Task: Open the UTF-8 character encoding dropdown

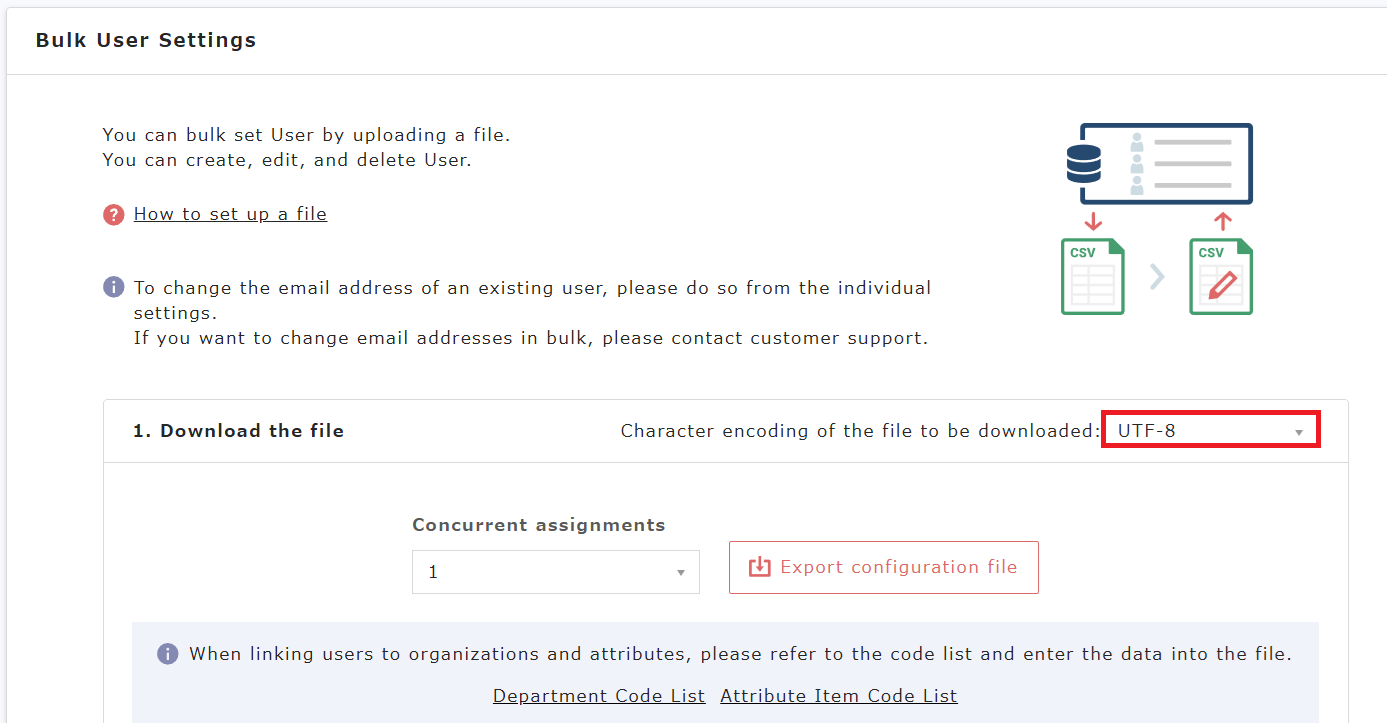Action: tap(1210, 431)
